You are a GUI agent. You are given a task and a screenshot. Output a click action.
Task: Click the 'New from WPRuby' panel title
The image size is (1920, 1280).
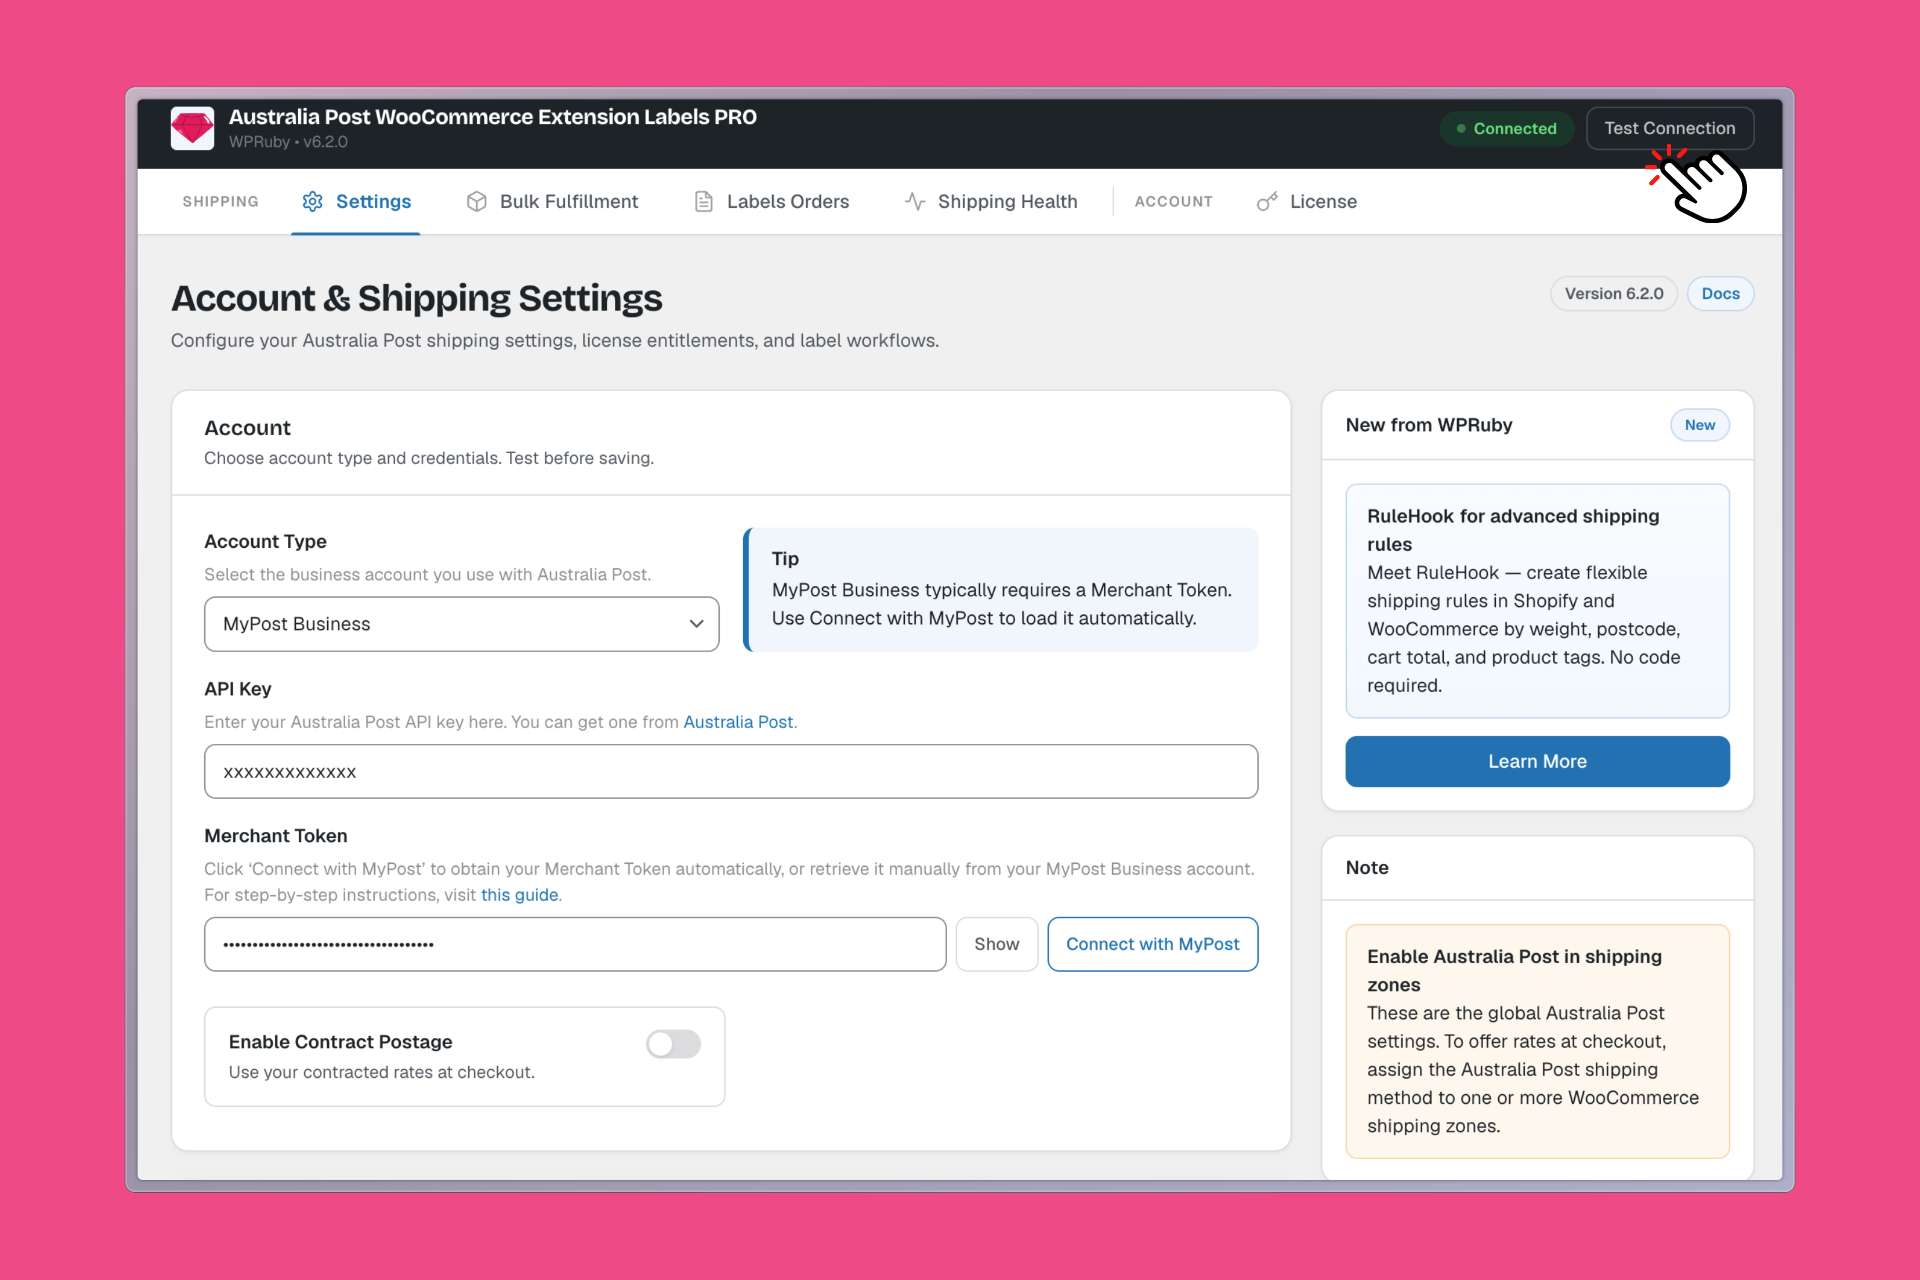coord(1429,425)
